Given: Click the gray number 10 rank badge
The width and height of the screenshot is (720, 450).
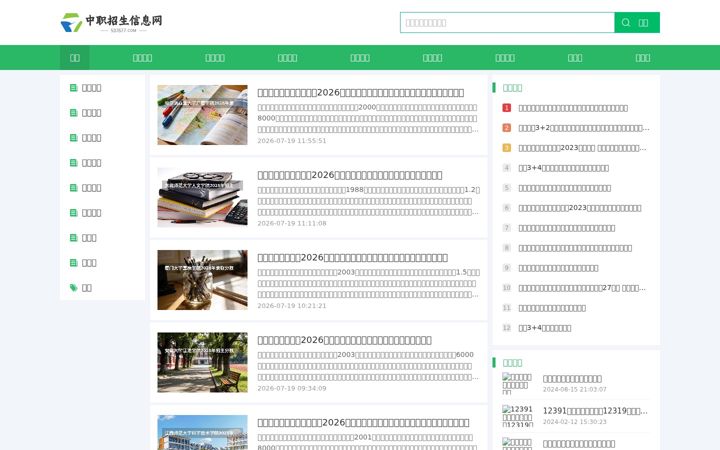Looking at the screenshot, I should [x=506, y=288].
